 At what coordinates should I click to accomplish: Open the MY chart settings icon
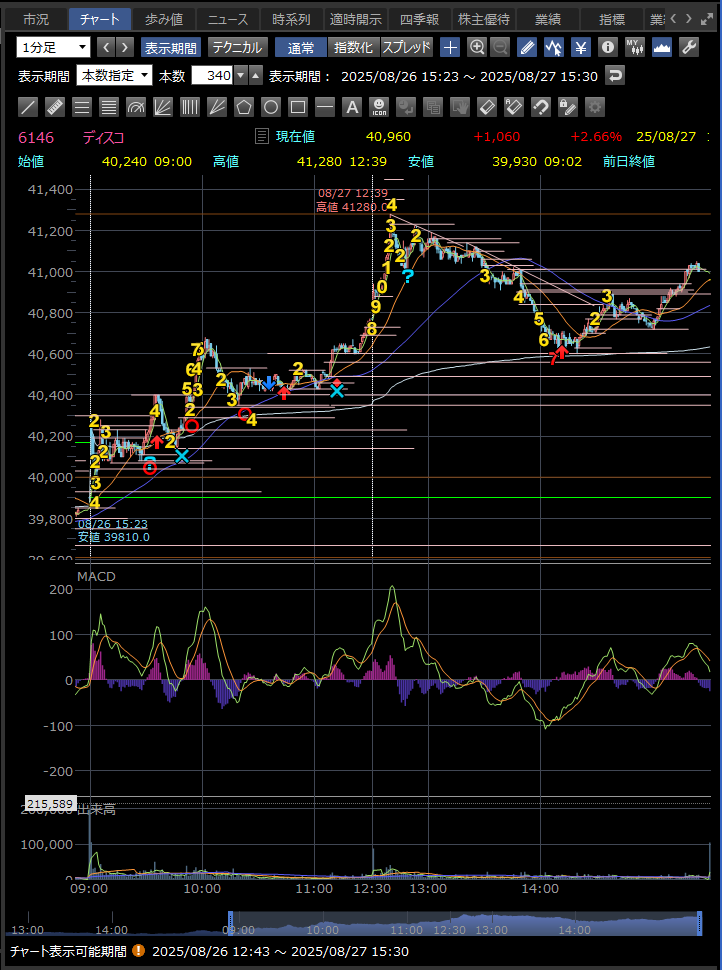pyautogui.click(x=635, y=47)
